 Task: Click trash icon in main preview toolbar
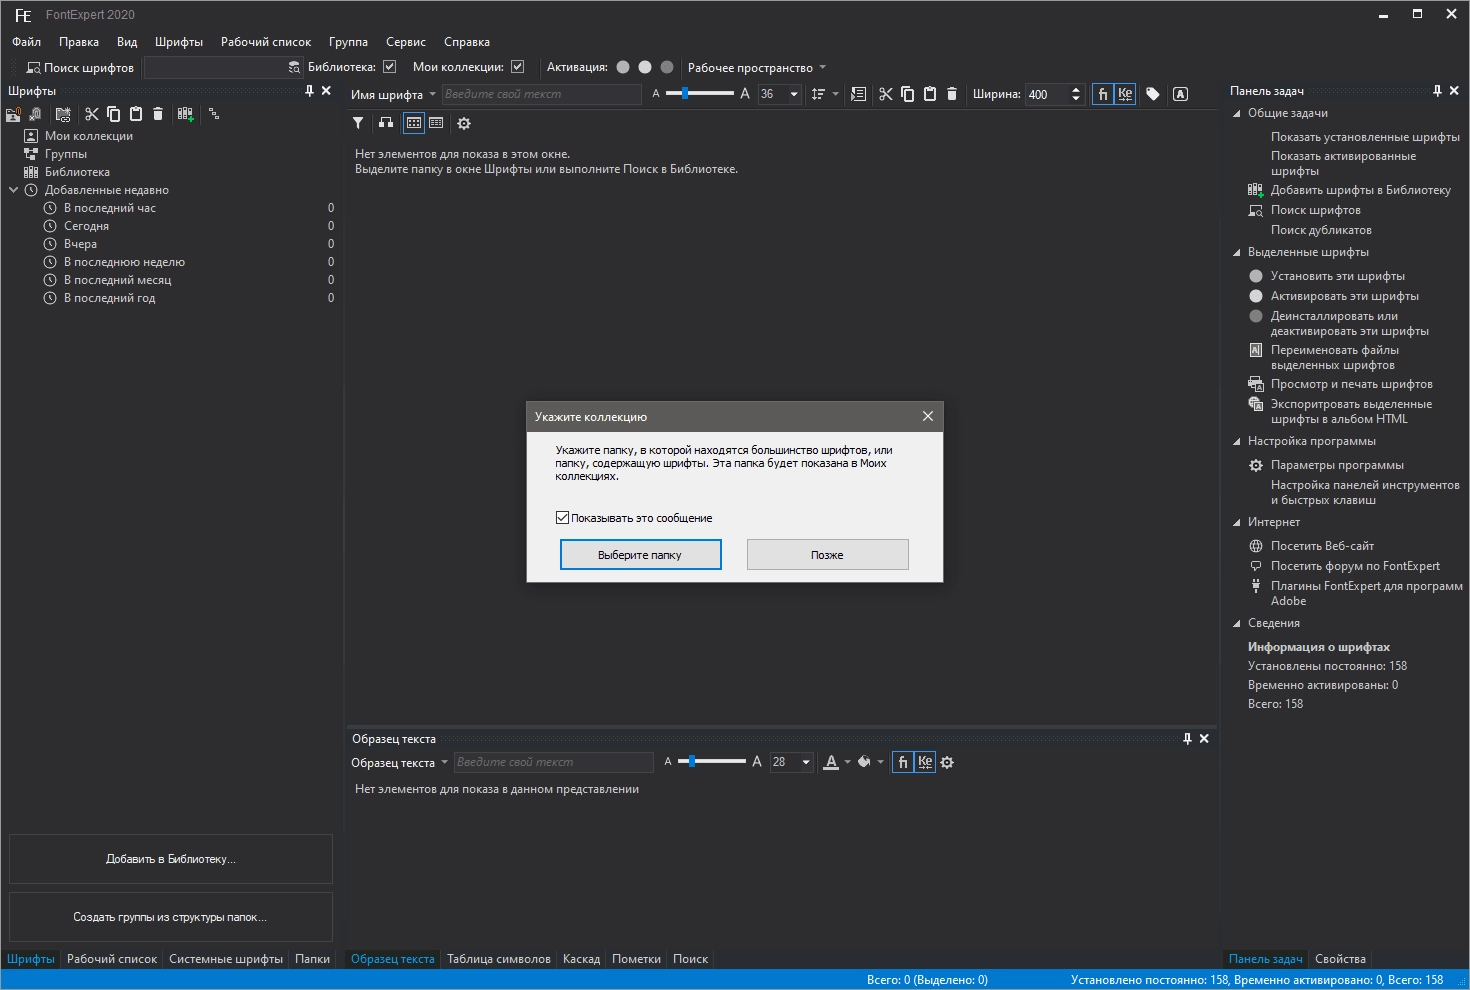coord(952,94)
